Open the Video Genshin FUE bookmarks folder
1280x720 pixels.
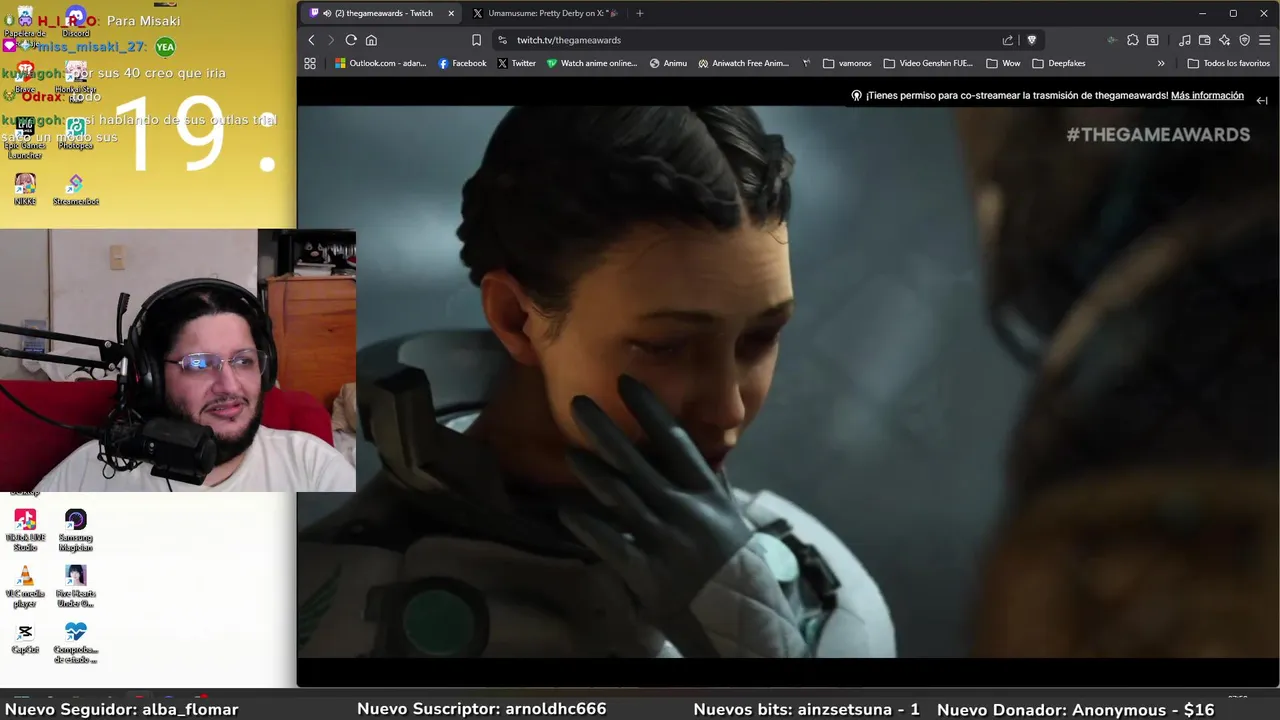[928, 63]
